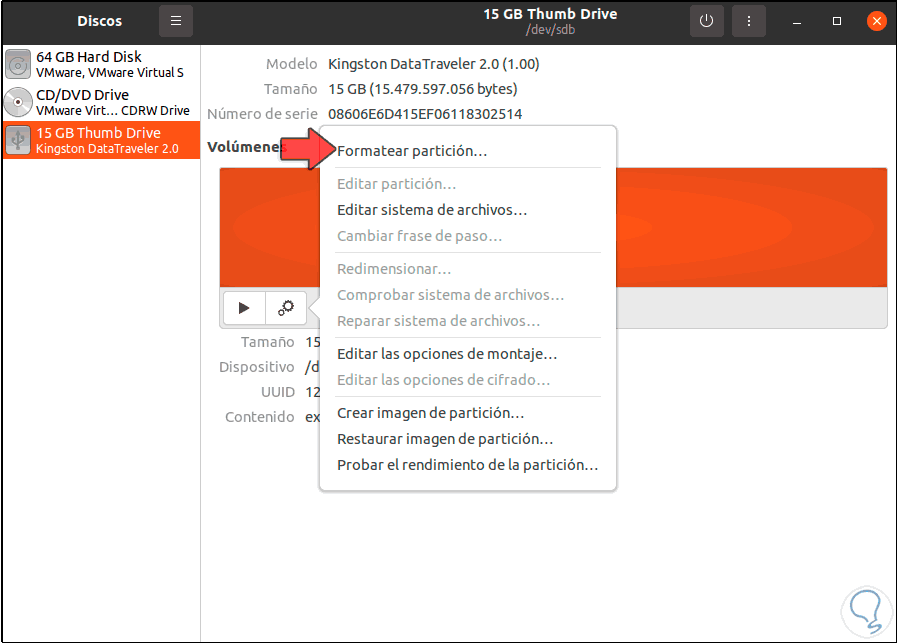Viewport: 899px width, 643px height.
Task: Click the CD/DVD Drive icon in sidebar
Action: pyautogui.click(x=17, y=101)
